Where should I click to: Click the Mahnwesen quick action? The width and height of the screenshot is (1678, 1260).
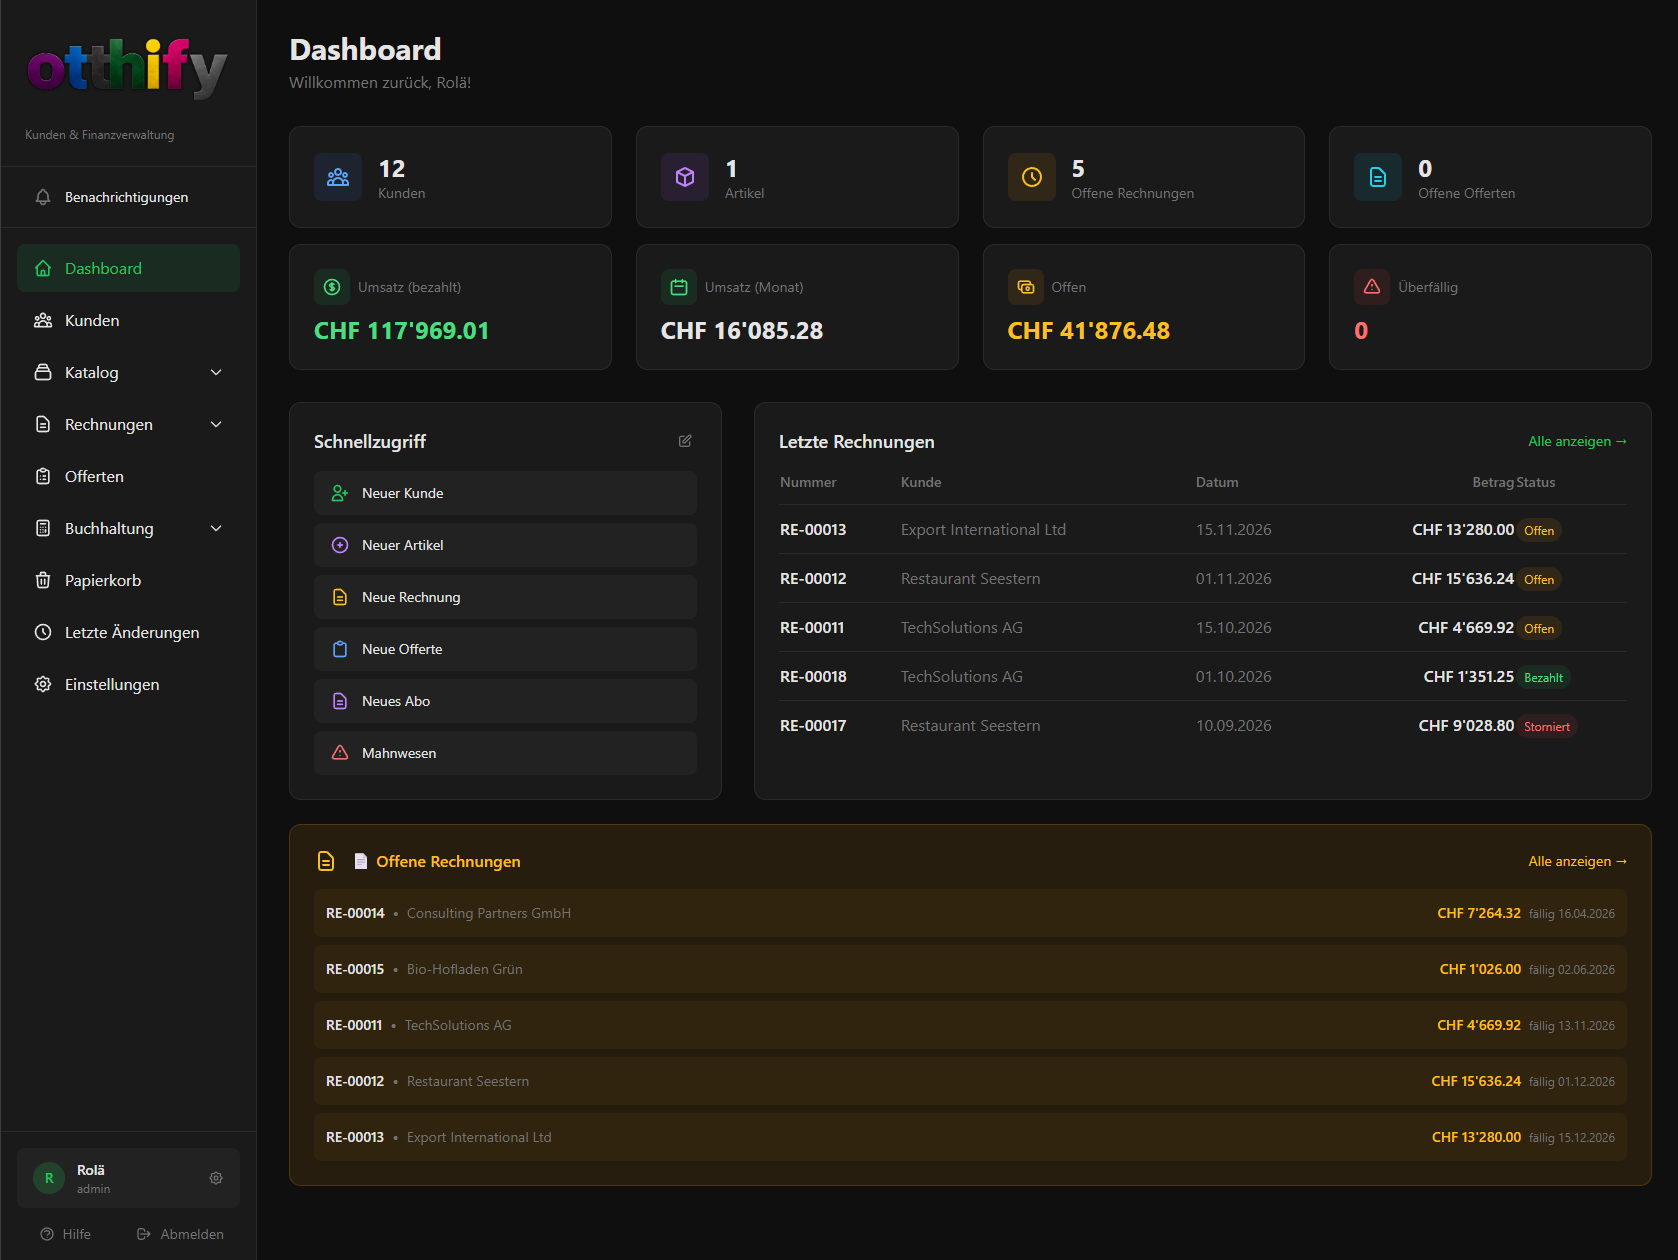click(x=505, y=753)
